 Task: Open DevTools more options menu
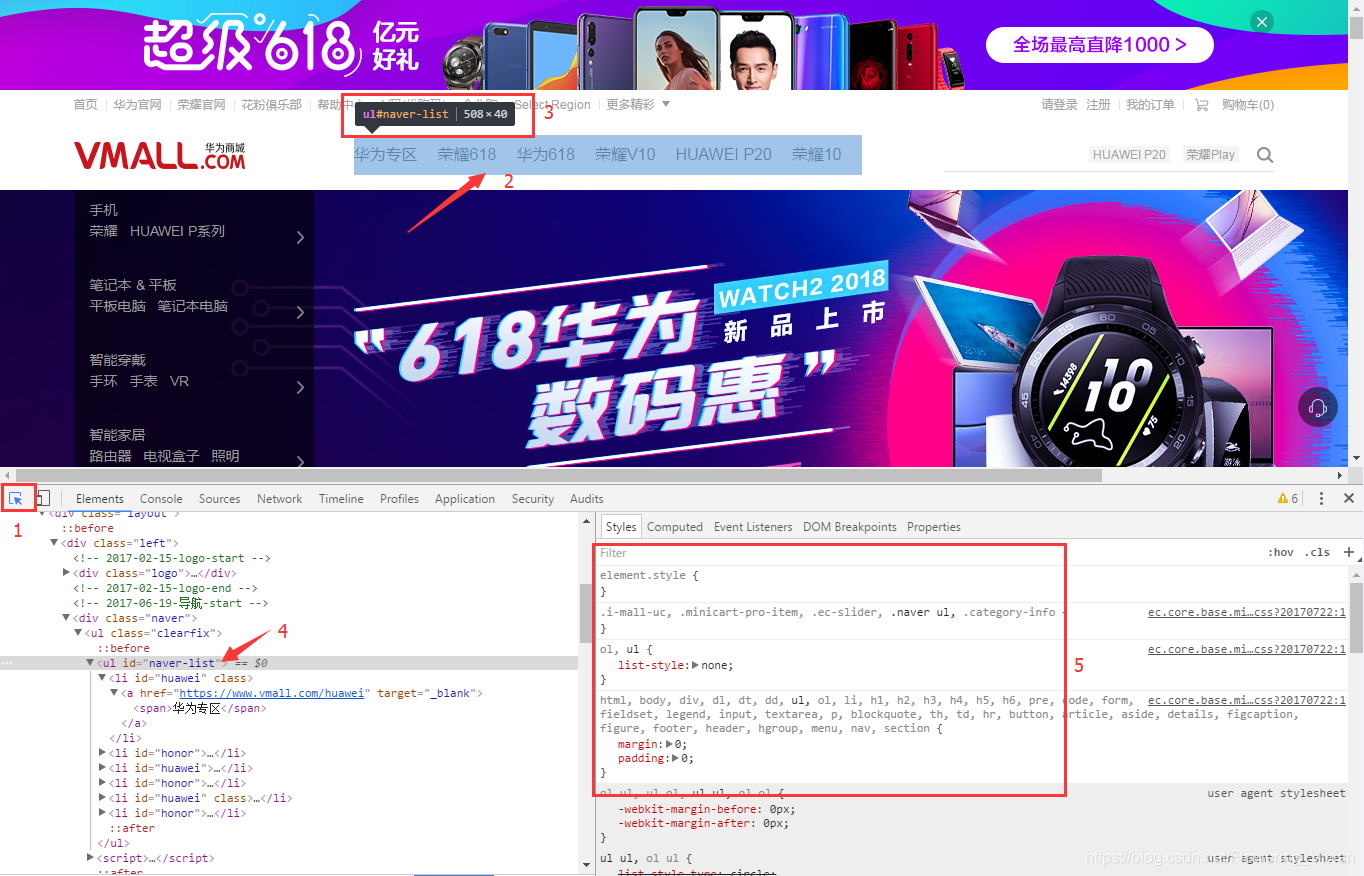click(x=1321, y=498)
